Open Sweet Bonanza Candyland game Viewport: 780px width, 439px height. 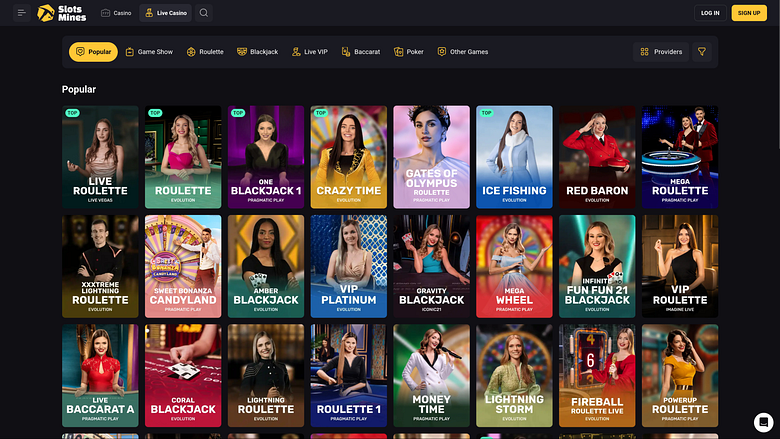[183, 266]
